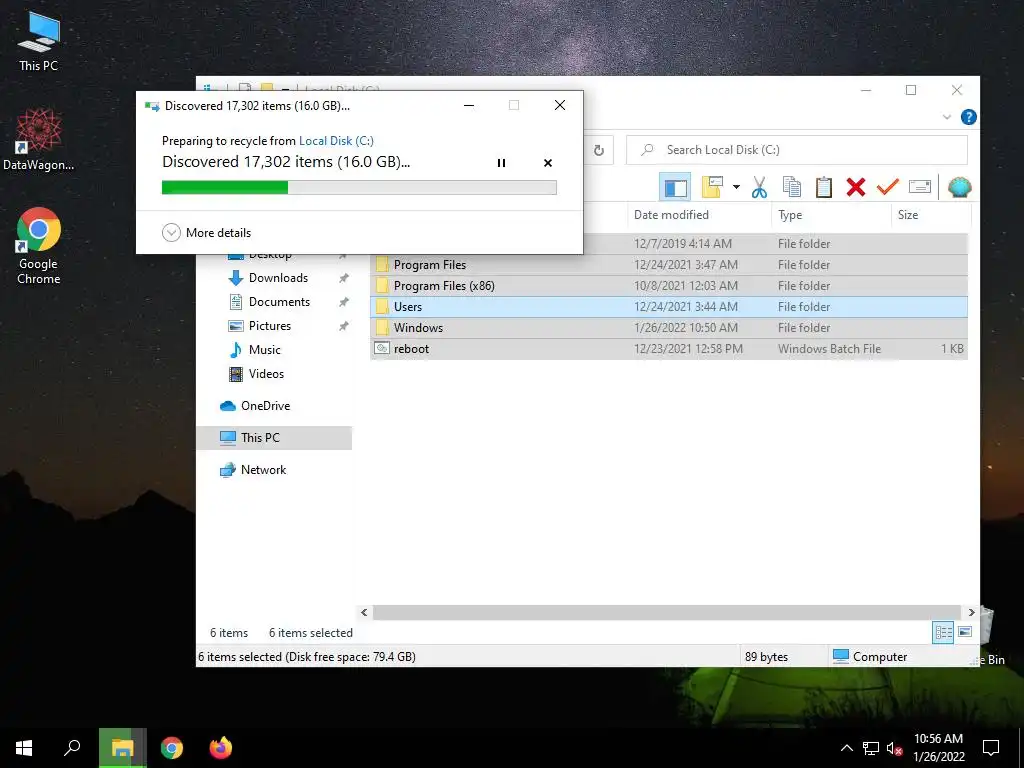The width and height of the screenshot is (1024, 768).
Task: Click the muted volume tray icon
Action: click(894, 748)
